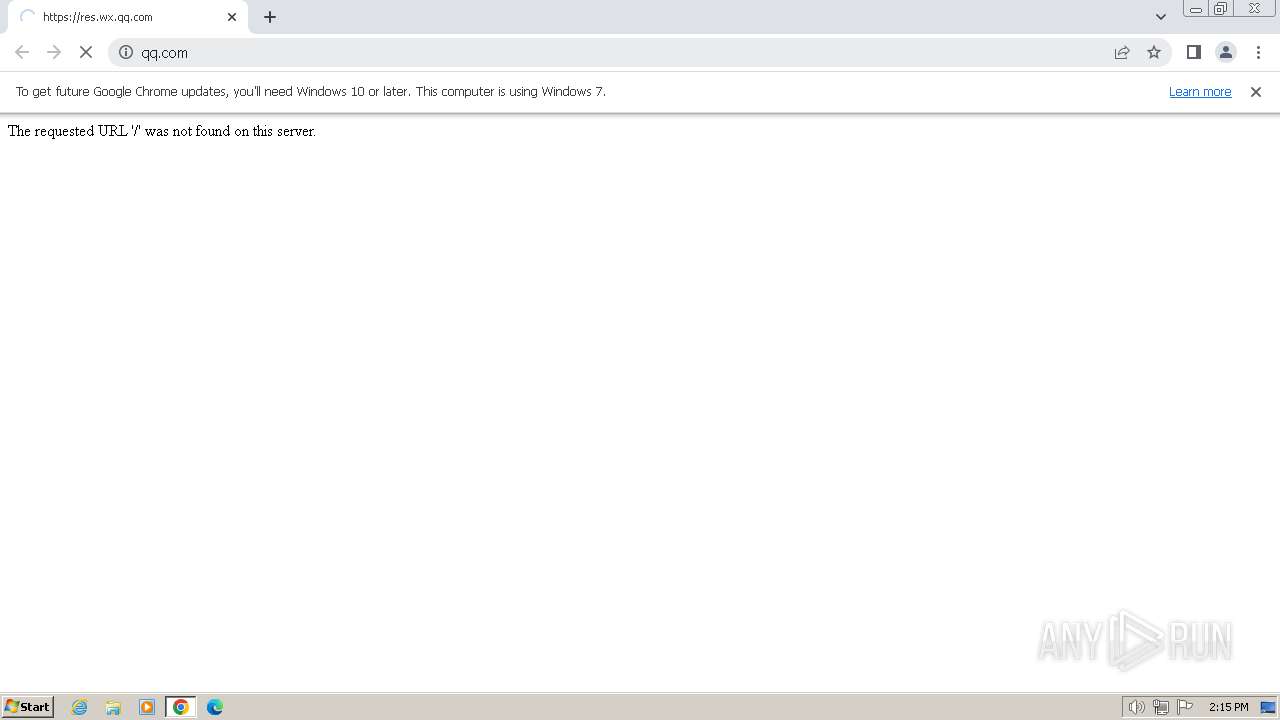
Task: Stop loading the page with the X button
Action: click(x=86, y=52)
